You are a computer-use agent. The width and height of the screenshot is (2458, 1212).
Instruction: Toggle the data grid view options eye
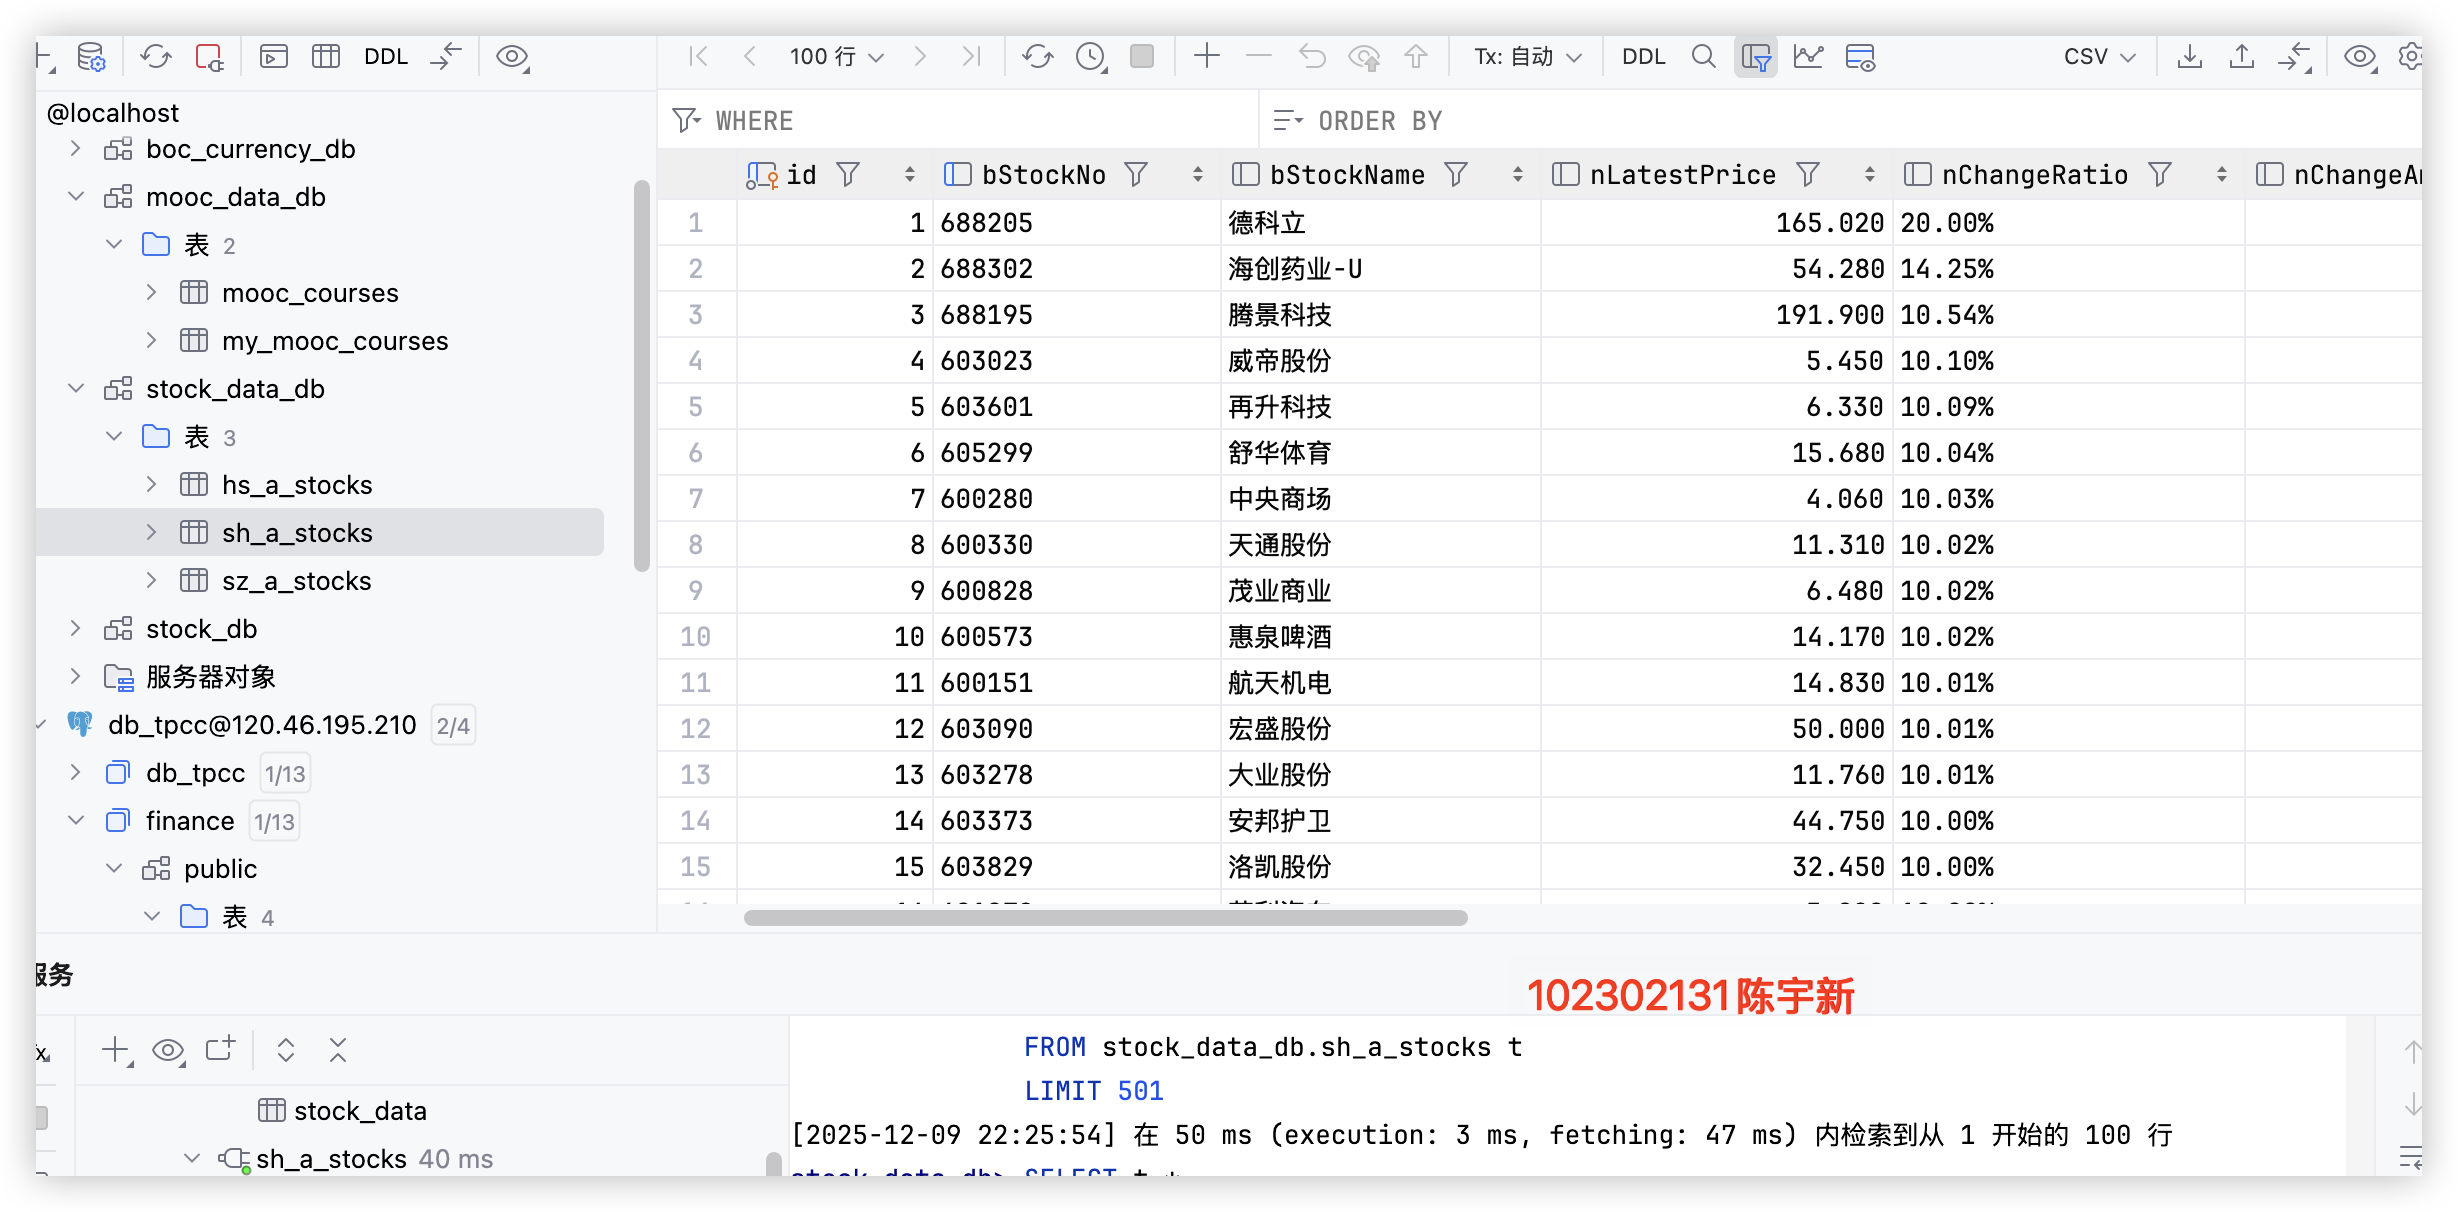tap(2360, 57)
